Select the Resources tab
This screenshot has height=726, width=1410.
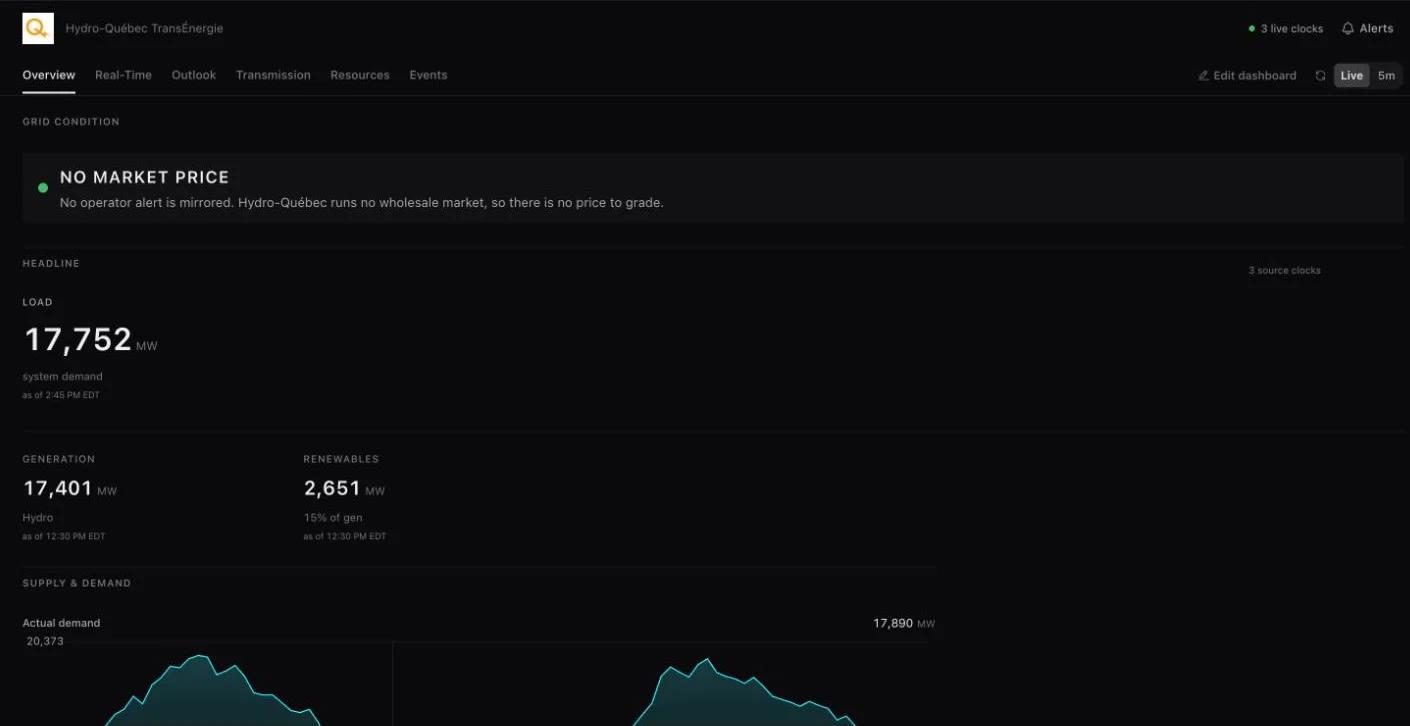(x=360, y=75)
